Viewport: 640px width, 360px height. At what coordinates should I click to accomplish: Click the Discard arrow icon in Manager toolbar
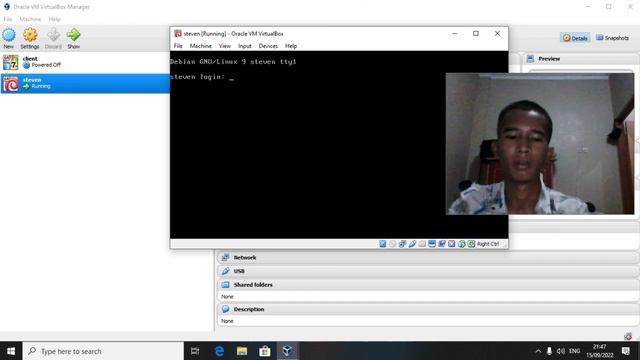pyautogui.click(x=53, y=35)
